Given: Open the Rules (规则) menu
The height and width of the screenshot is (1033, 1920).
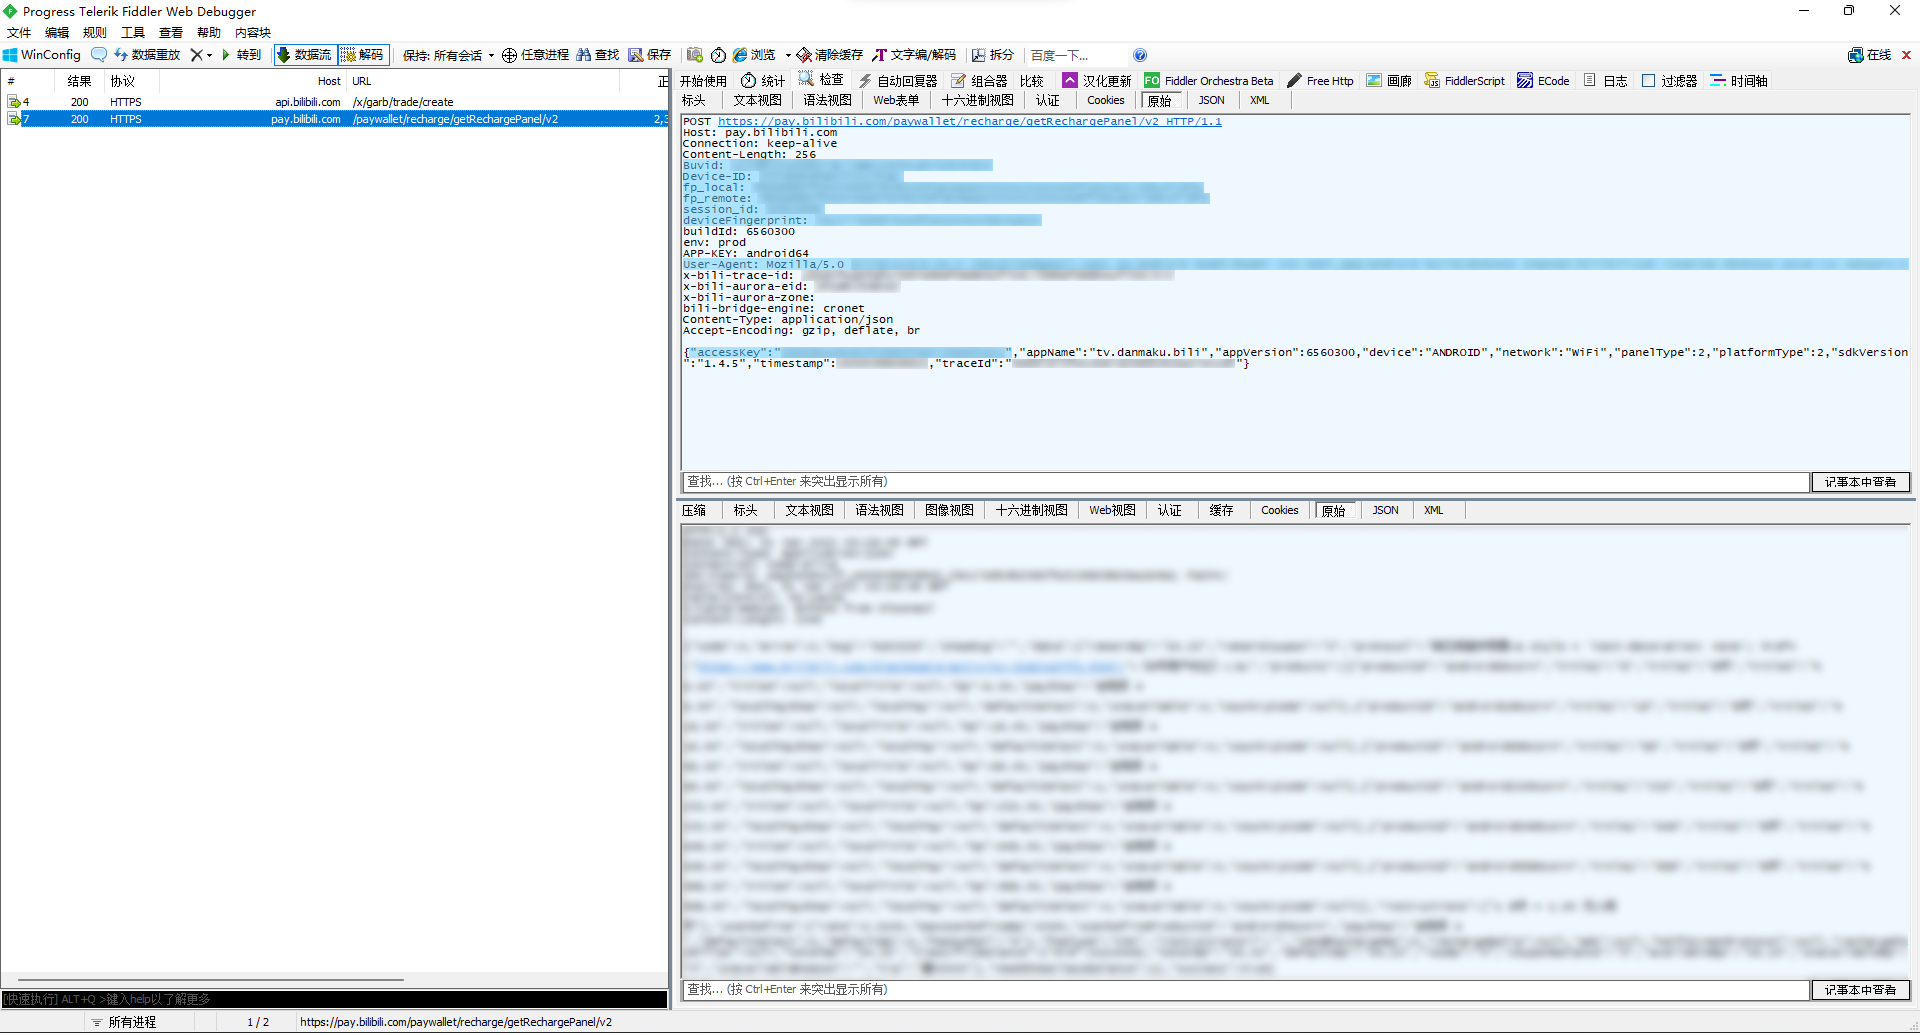Looking at the screenshot, I should [95, 33].
